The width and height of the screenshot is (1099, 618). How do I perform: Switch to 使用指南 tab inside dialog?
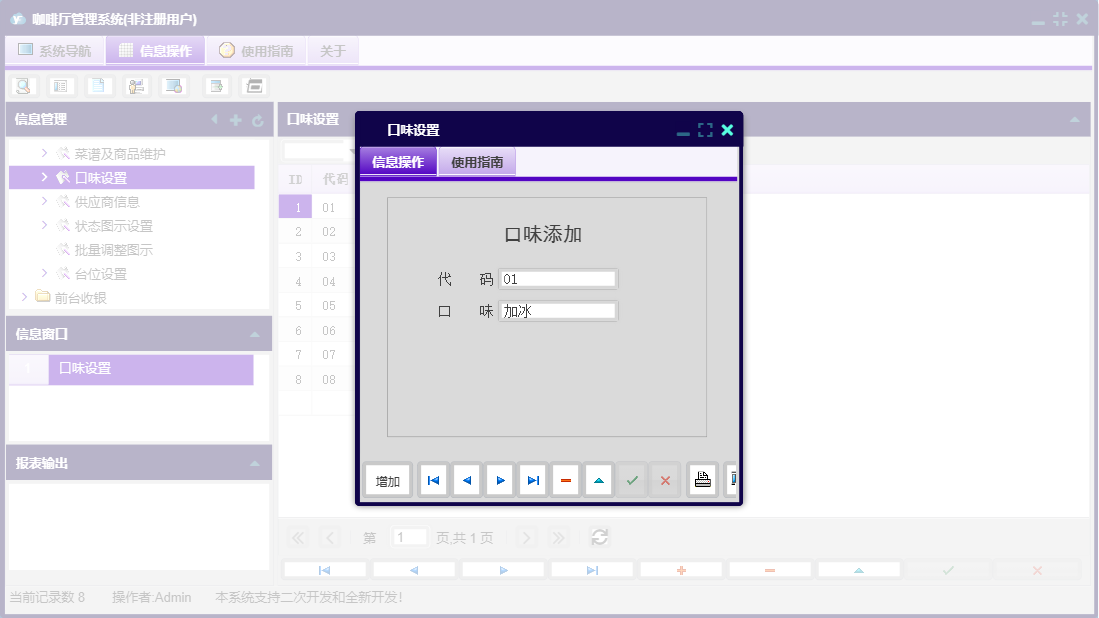pos(477,162)
